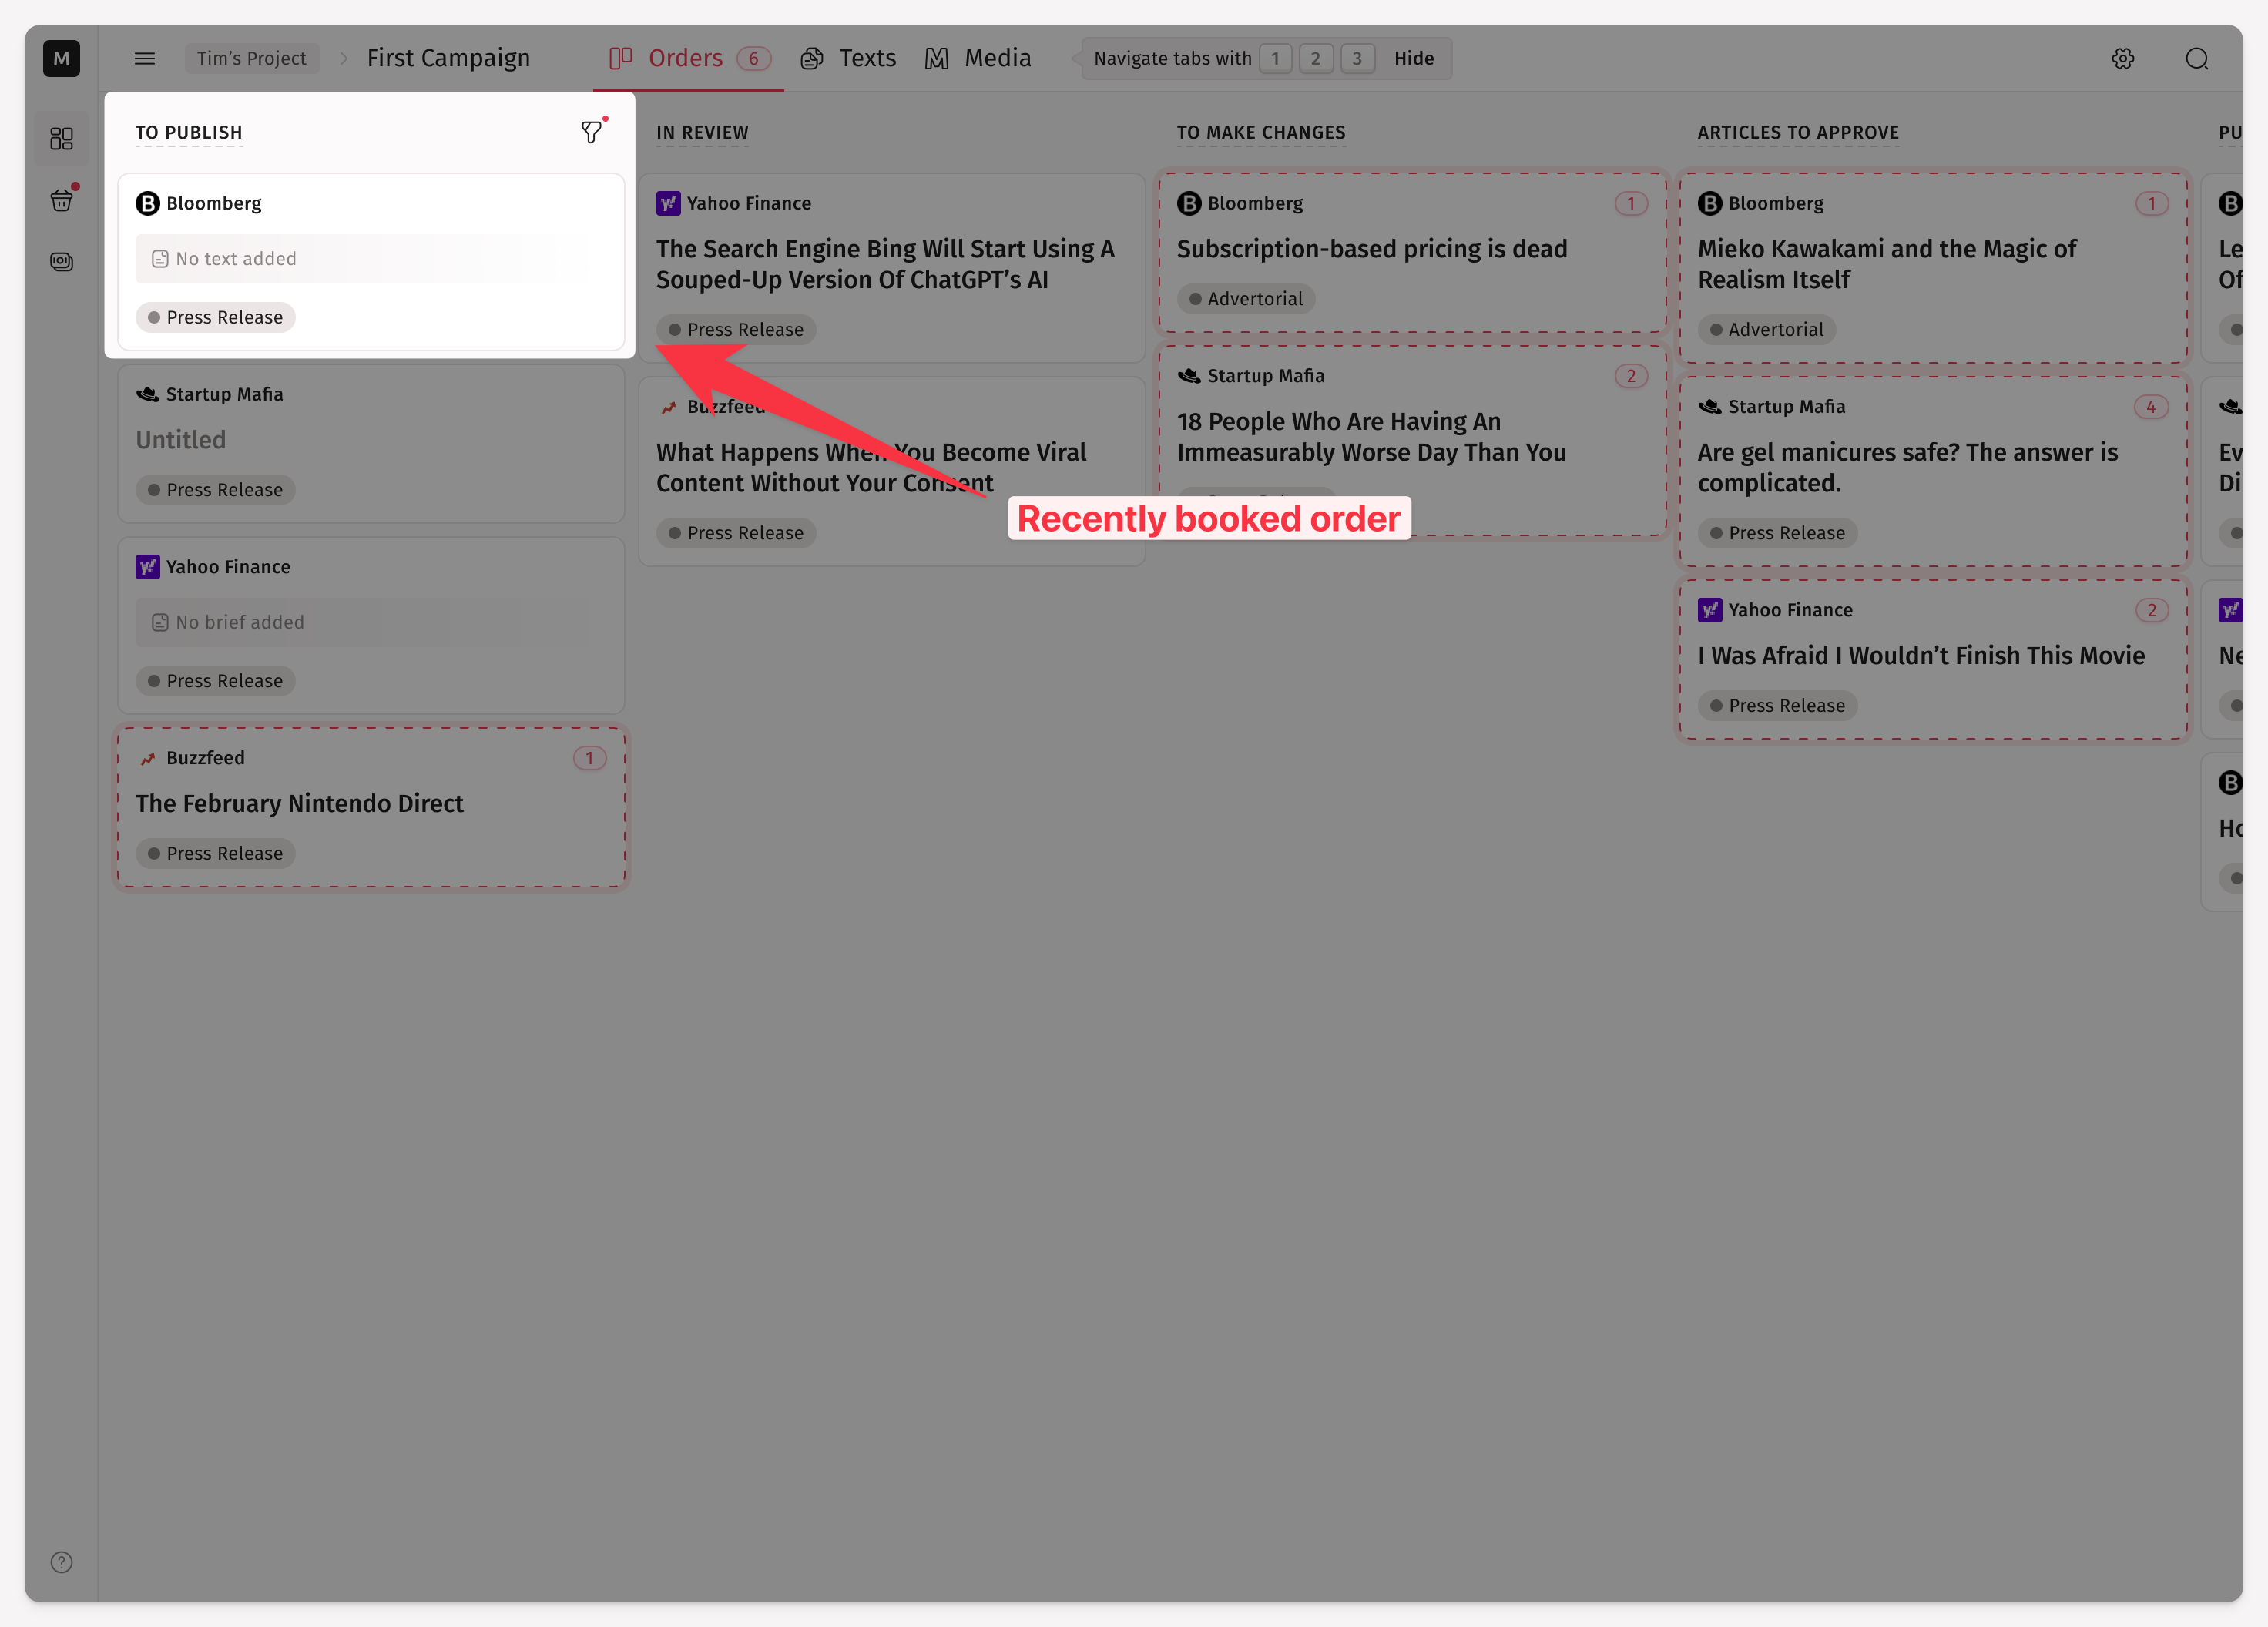Open the shopping basket sidebar icon

pyautogui.click(x=61, y=200)
